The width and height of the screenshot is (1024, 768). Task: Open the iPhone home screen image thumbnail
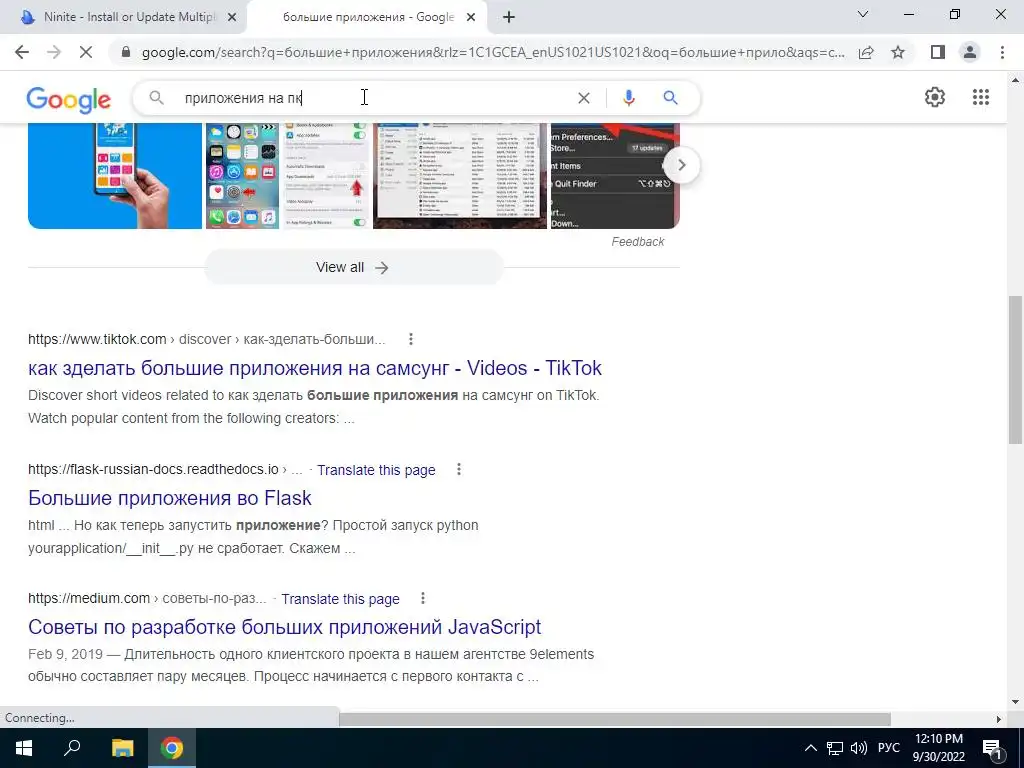point(242,176)
